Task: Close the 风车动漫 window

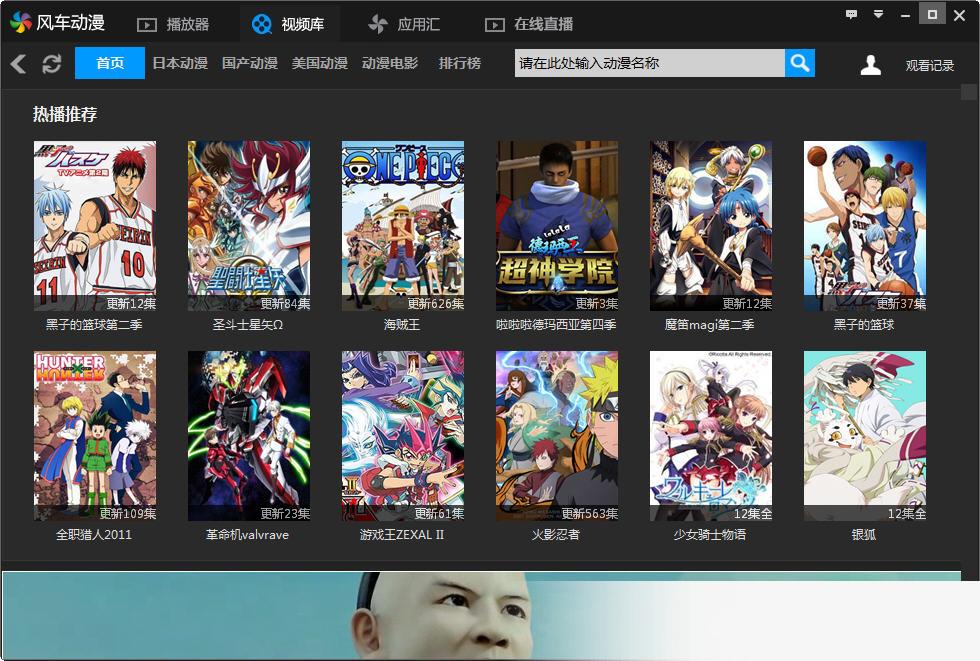Action: pos(959,15)
